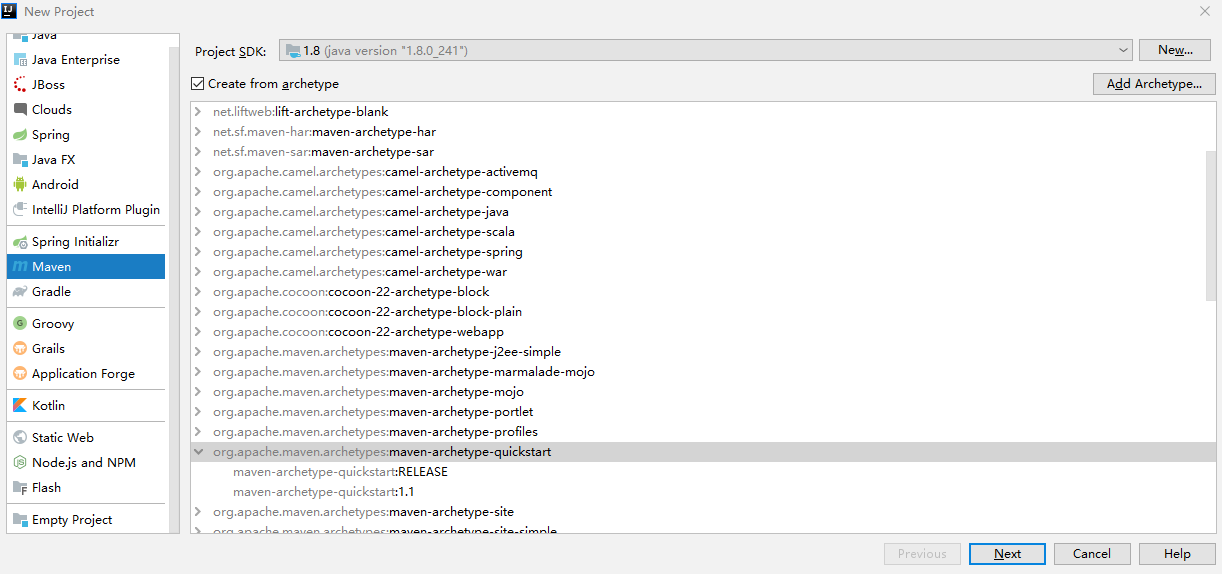The width and height of the screenshot is (1222, 574).
Task: Collapse maven-archetype-quickstart node
Action: 199,452
